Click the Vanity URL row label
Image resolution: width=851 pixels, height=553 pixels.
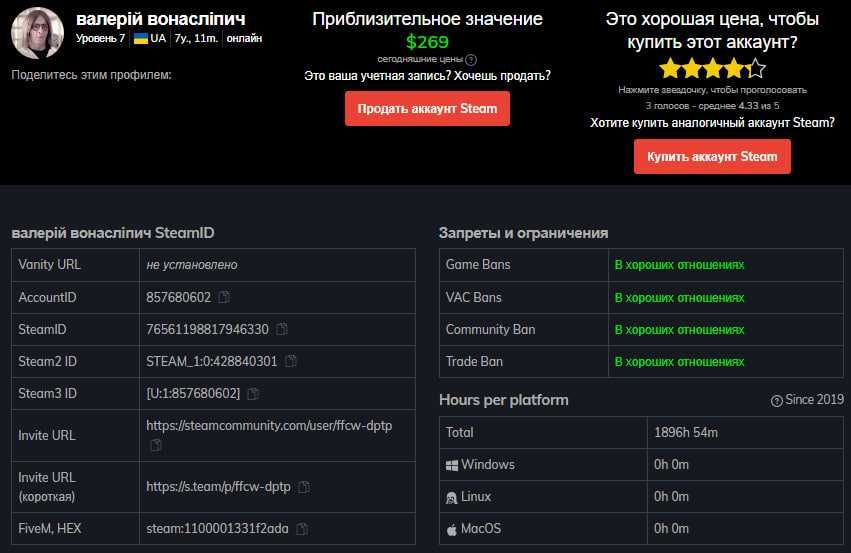tap(49, 264)
